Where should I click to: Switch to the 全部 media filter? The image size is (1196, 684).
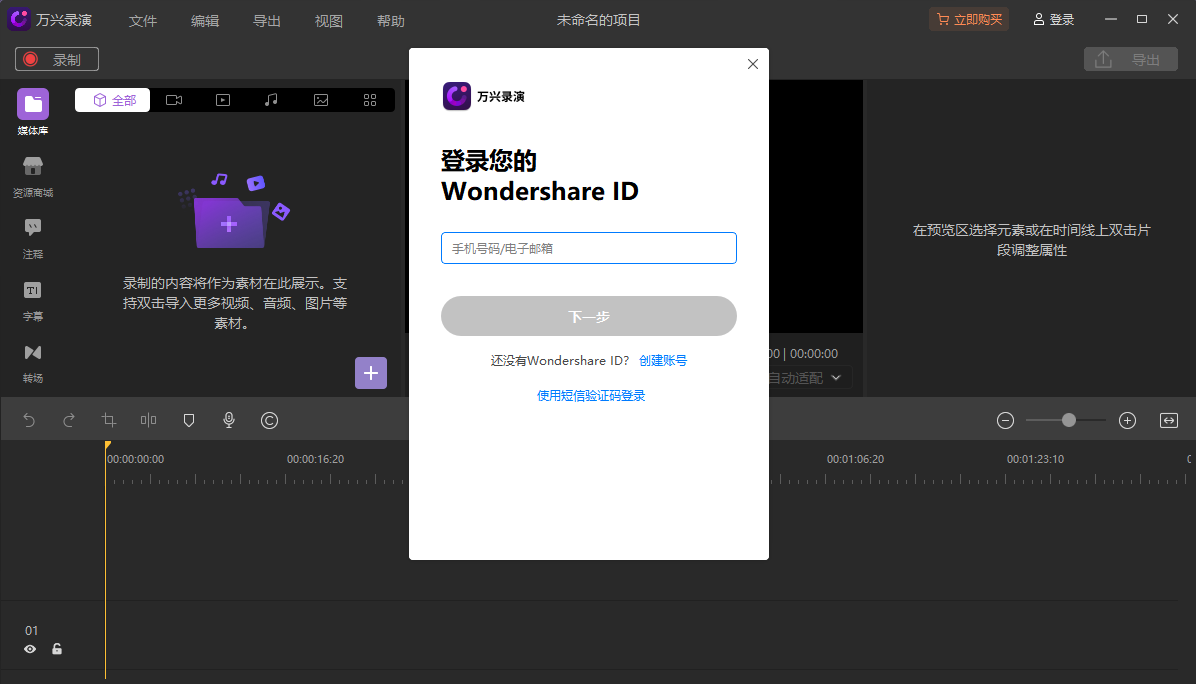click(x=112, y=99)
